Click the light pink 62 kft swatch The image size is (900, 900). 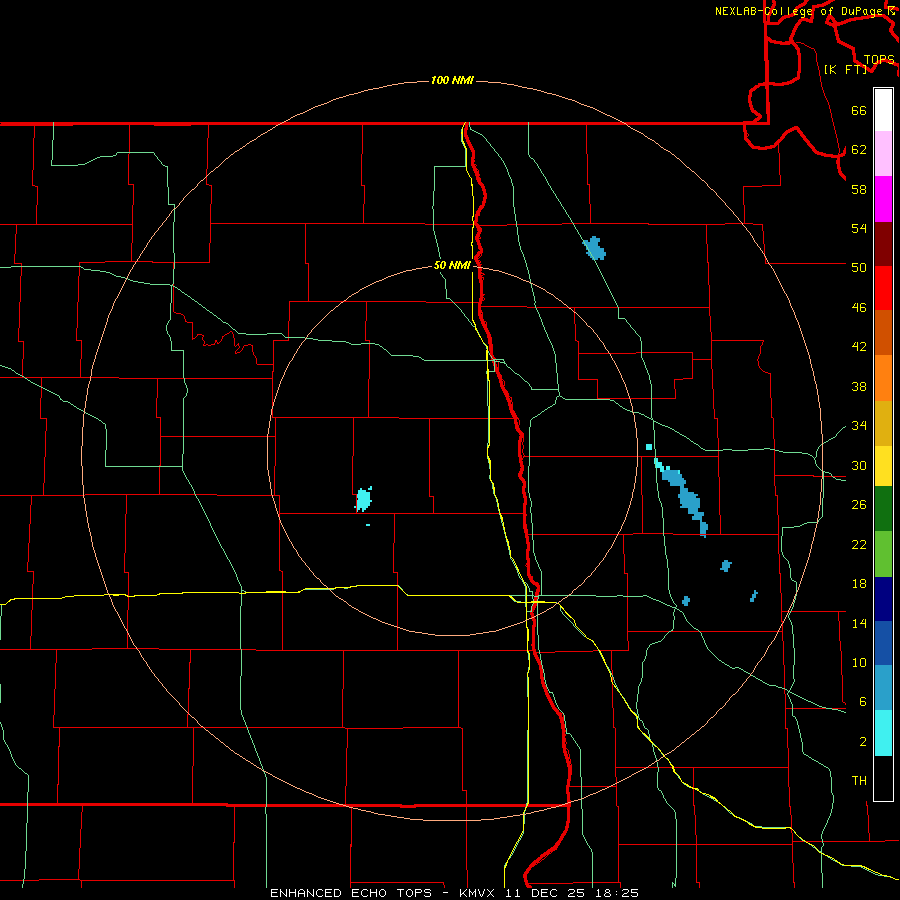tap(883, 154)
